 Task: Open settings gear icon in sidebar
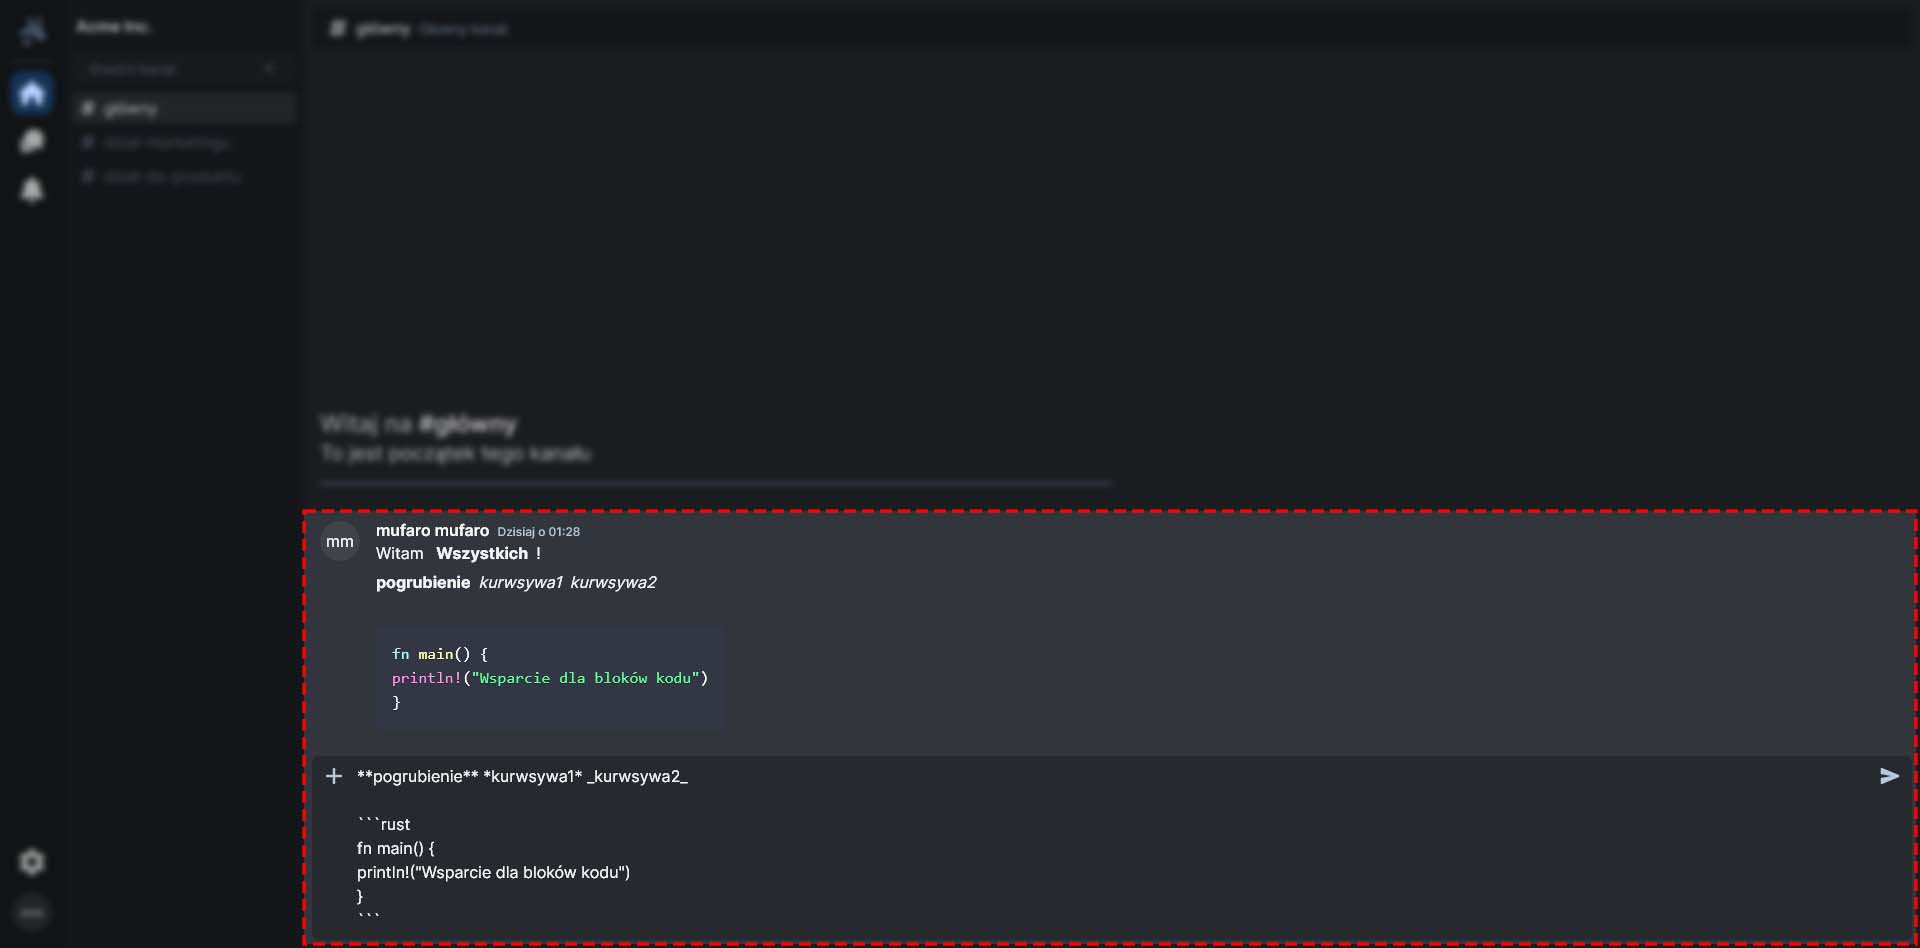[x=32, y=862]
